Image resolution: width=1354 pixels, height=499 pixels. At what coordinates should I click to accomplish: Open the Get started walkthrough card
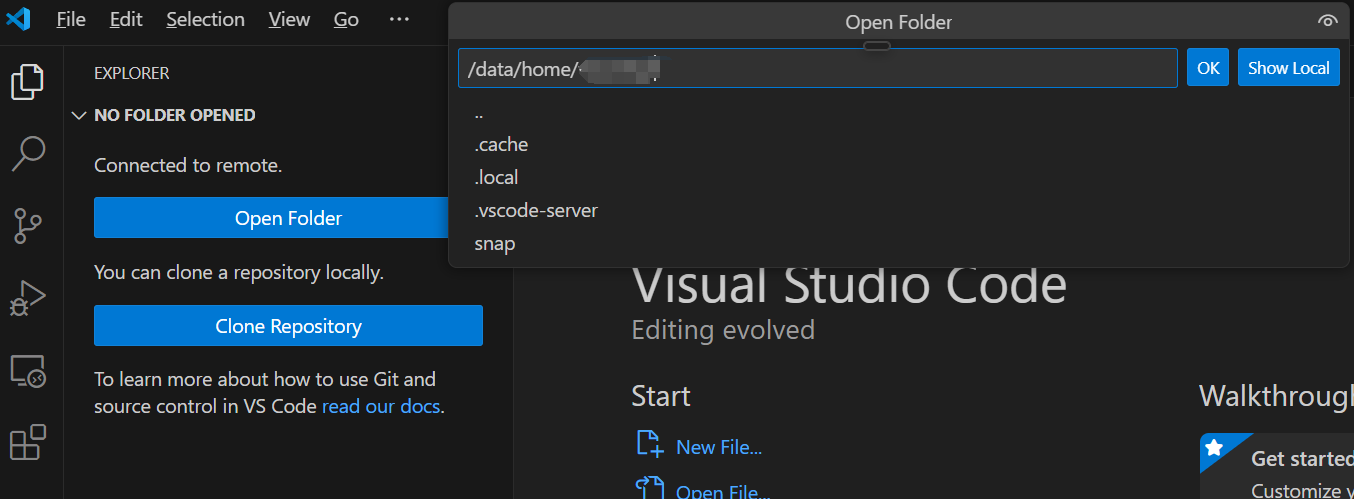point(1277,466)
